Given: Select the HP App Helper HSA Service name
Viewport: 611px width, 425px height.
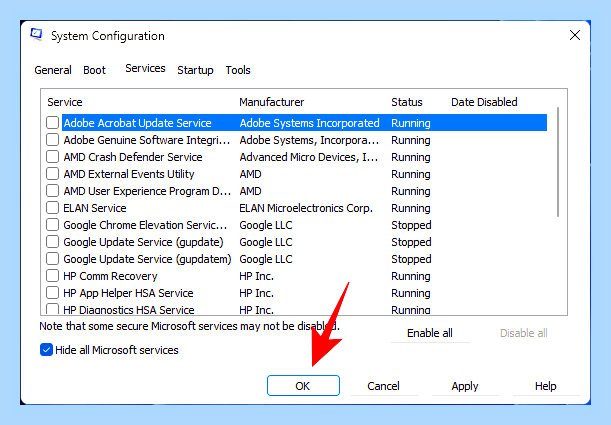Looking at the screenshot, I should click(x=128, y=293).
